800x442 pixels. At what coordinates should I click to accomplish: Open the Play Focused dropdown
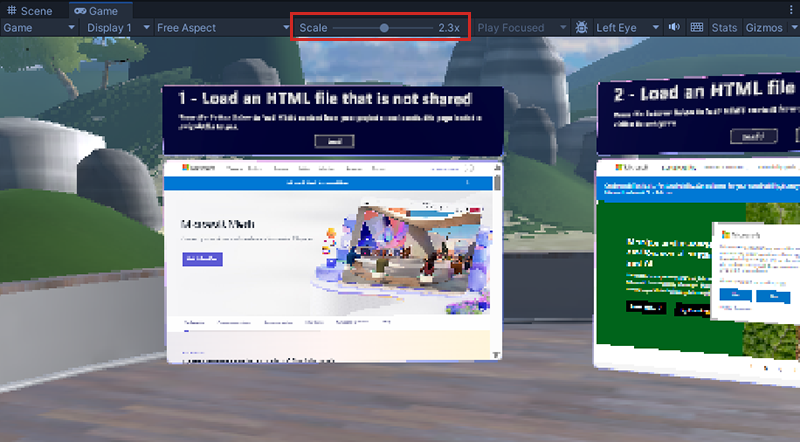pyautogui.click(x=521, y=28)
